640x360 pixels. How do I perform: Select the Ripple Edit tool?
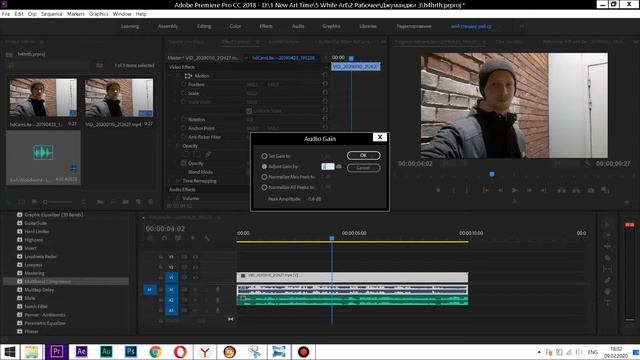[x=607, y=246]
